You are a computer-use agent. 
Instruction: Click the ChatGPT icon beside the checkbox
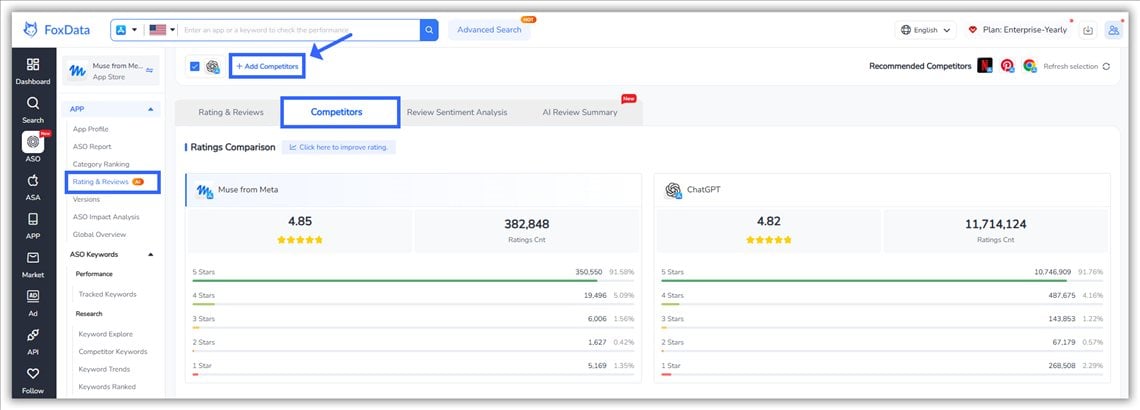pyautogui.click(x=213, y=66)
